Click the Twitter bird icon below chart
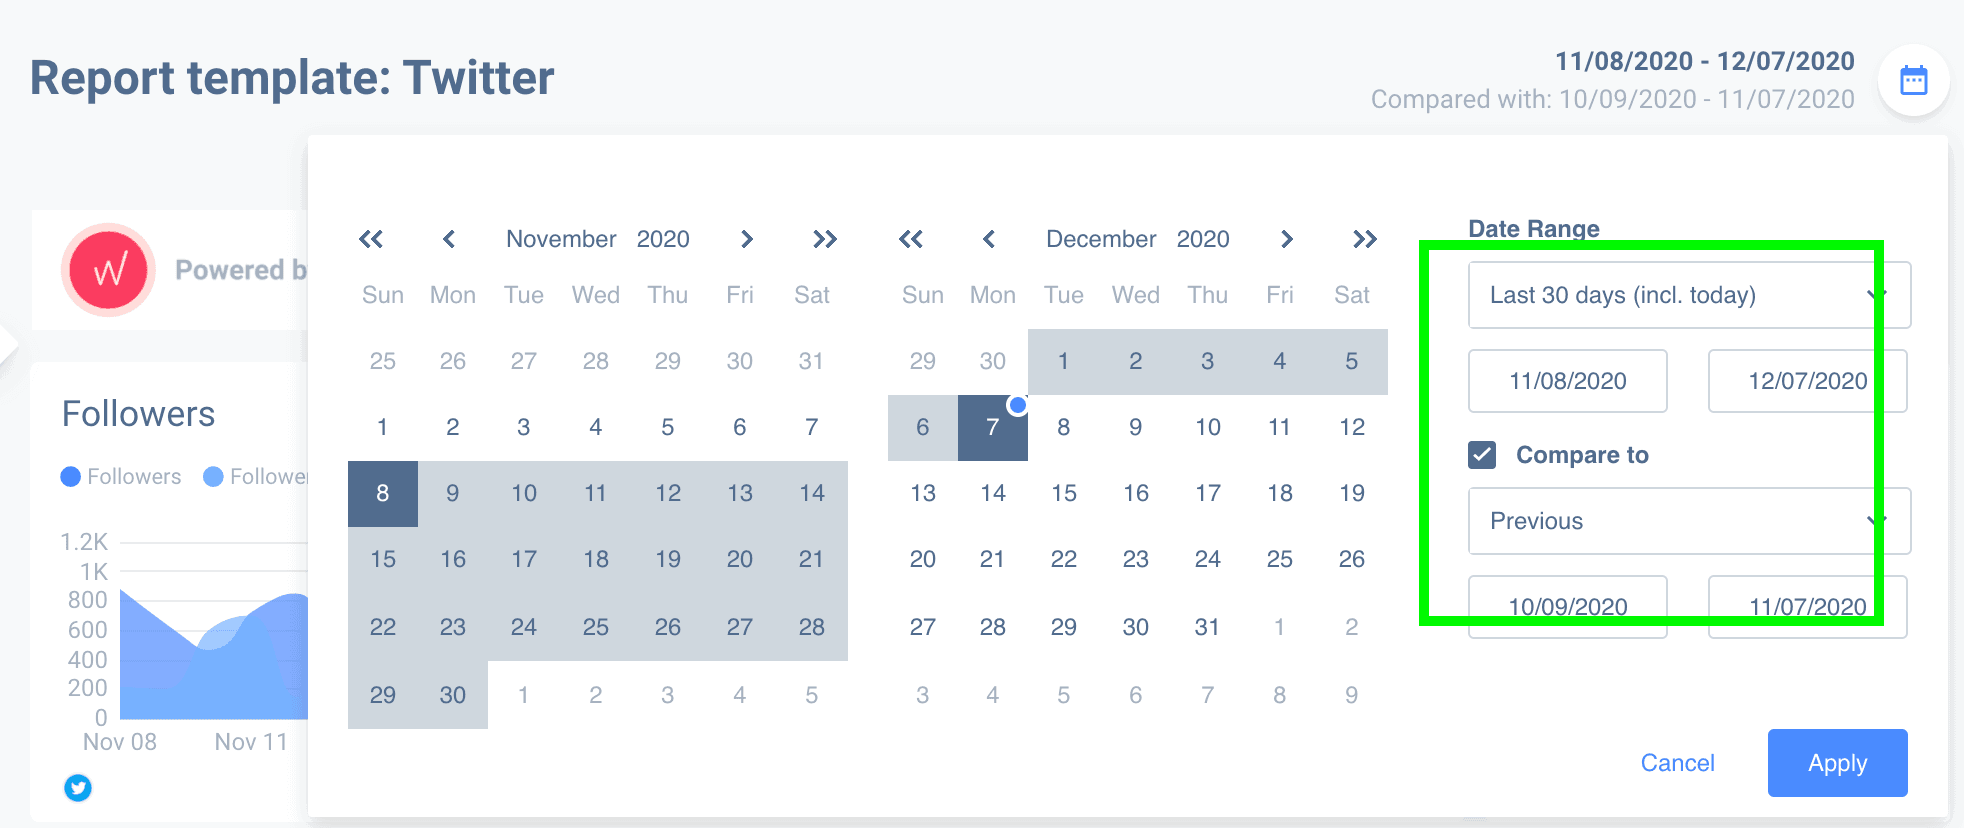The width and height of the screenshot is (1964, 828). pyautogui.click(x=78, y=788)
